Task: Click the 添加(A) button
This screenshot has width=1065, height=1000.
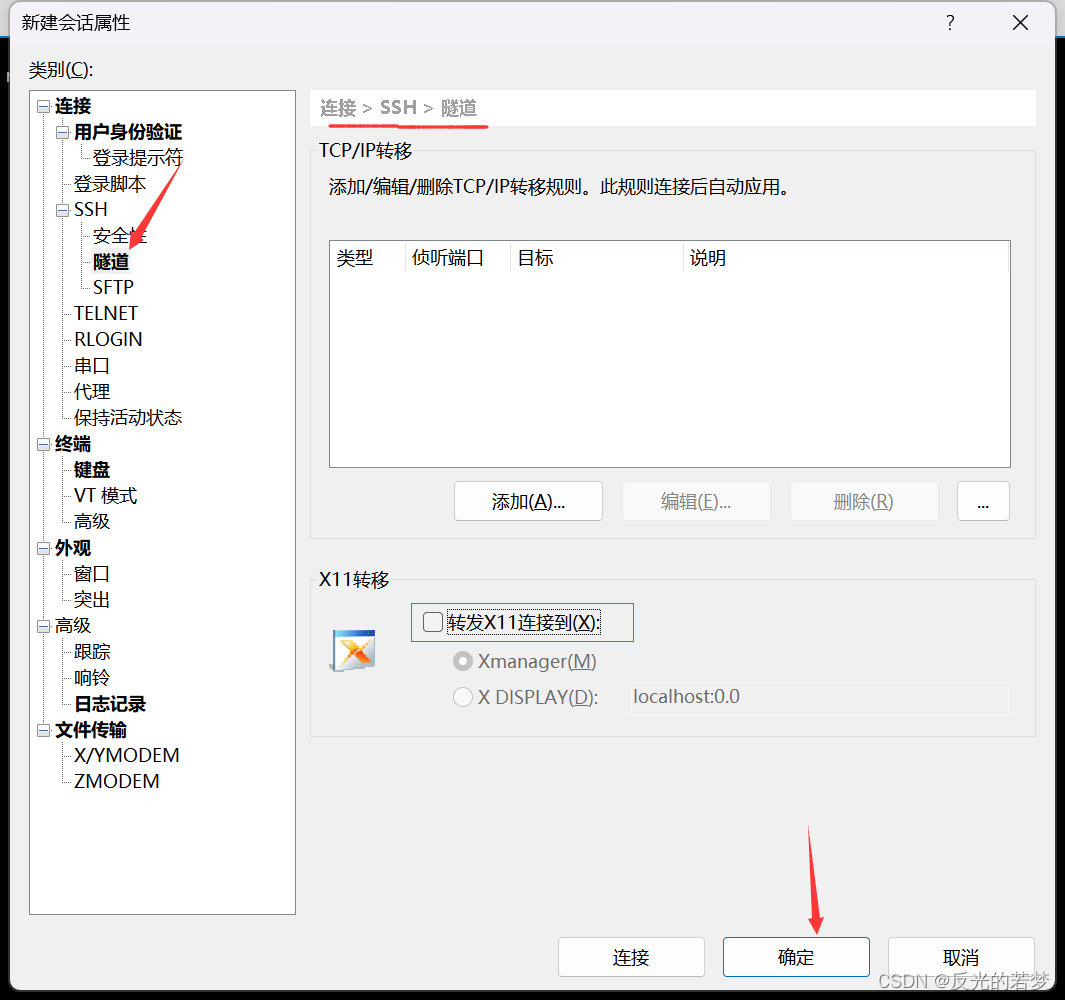Action: [528, 501]
